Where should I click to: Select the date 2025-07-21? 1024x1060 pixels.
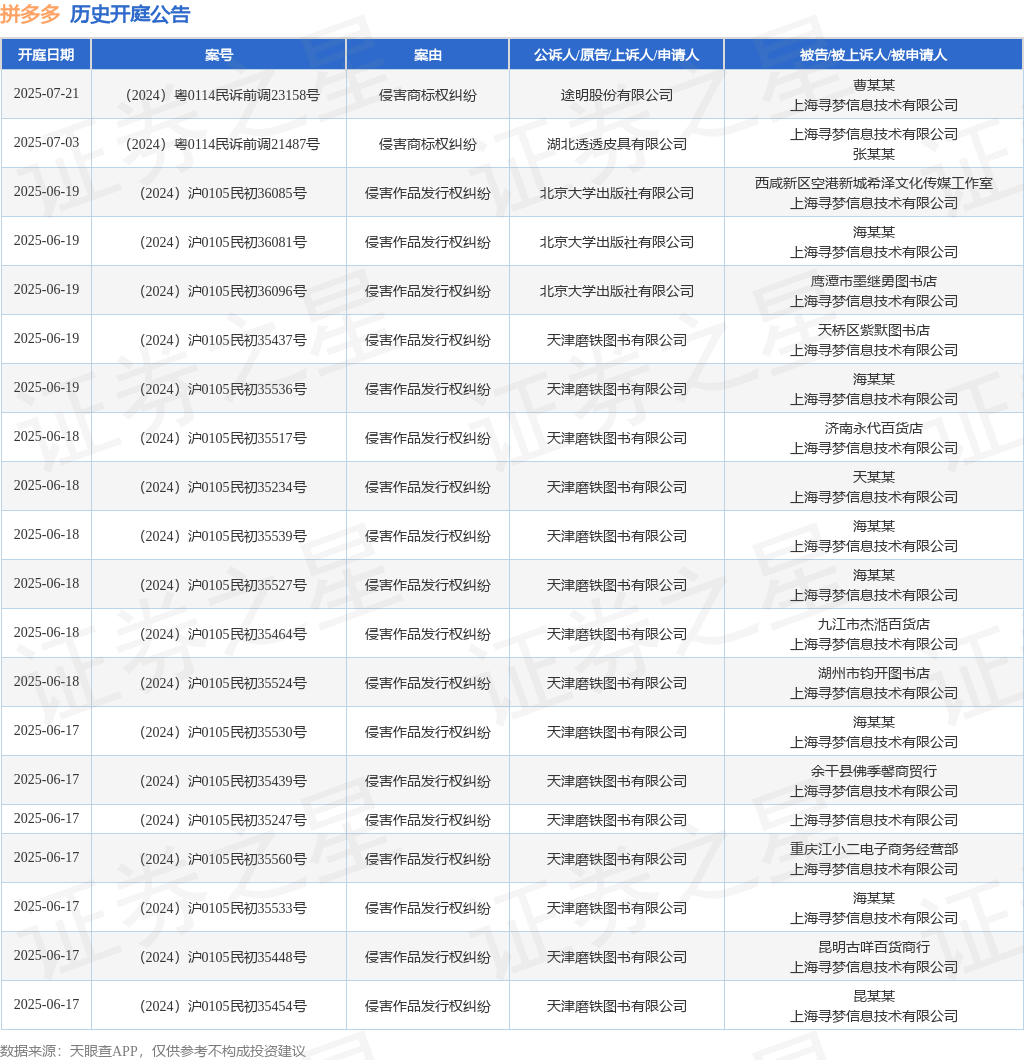point(46,94)
